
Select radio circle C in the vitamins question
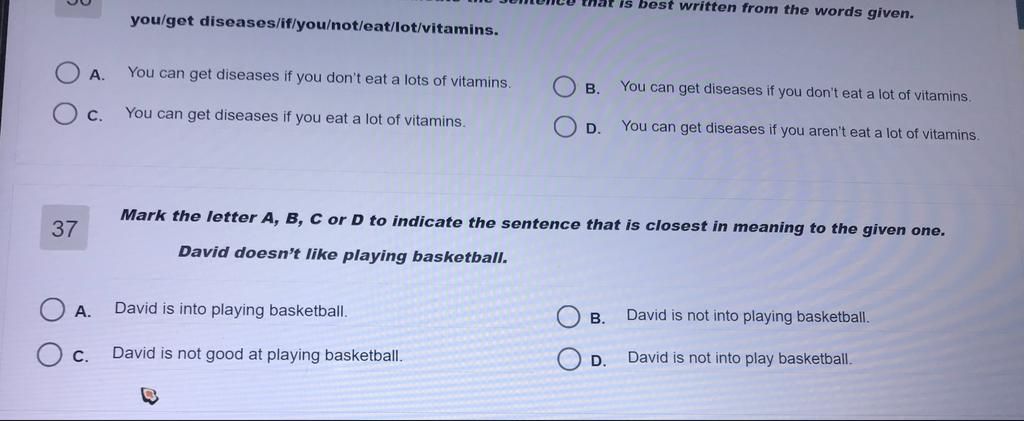coord(64,116)
